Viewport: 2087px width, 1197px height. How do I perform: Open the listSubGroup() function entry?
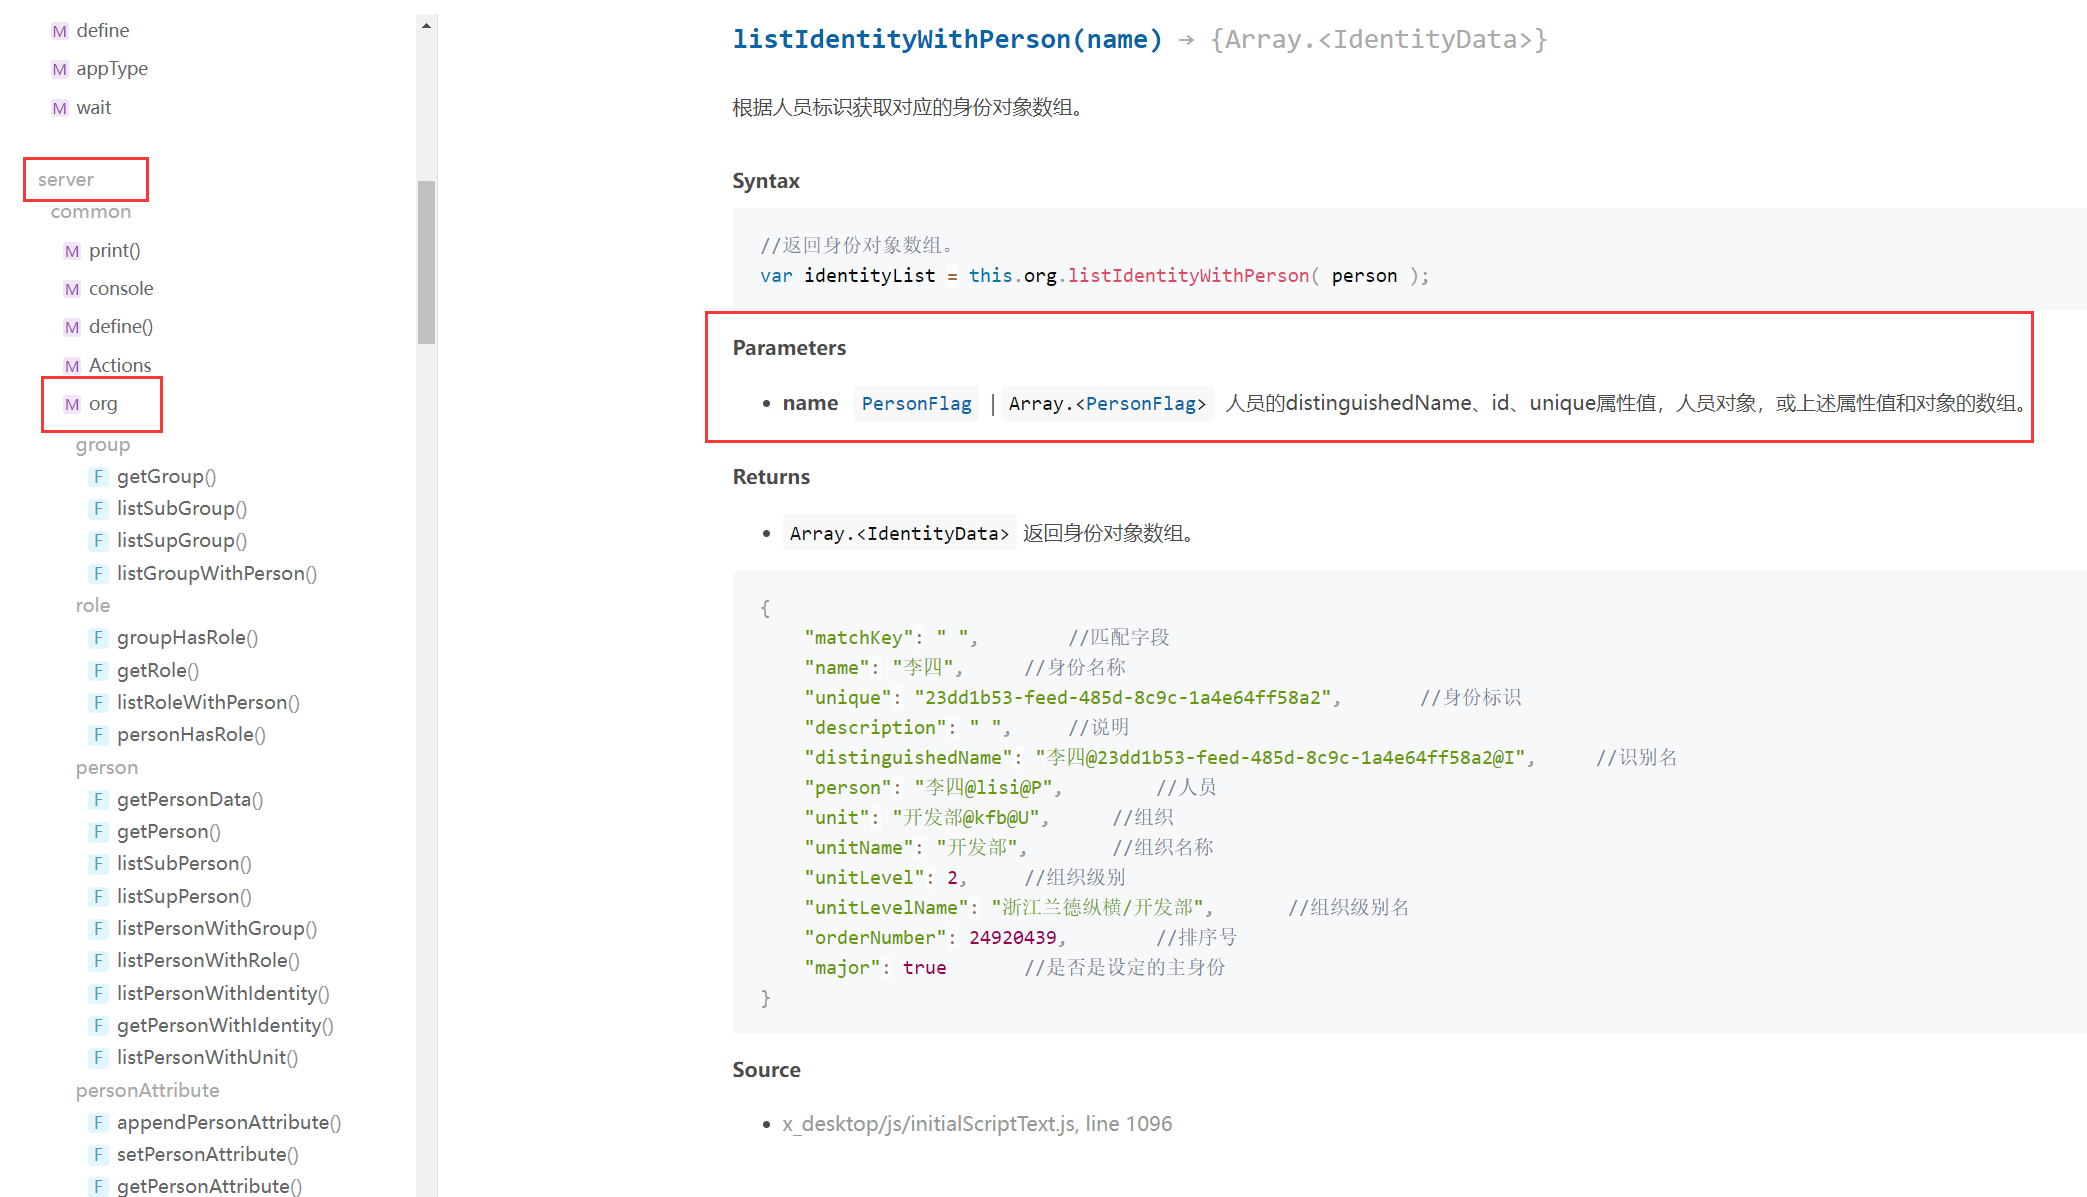(181, 509)
